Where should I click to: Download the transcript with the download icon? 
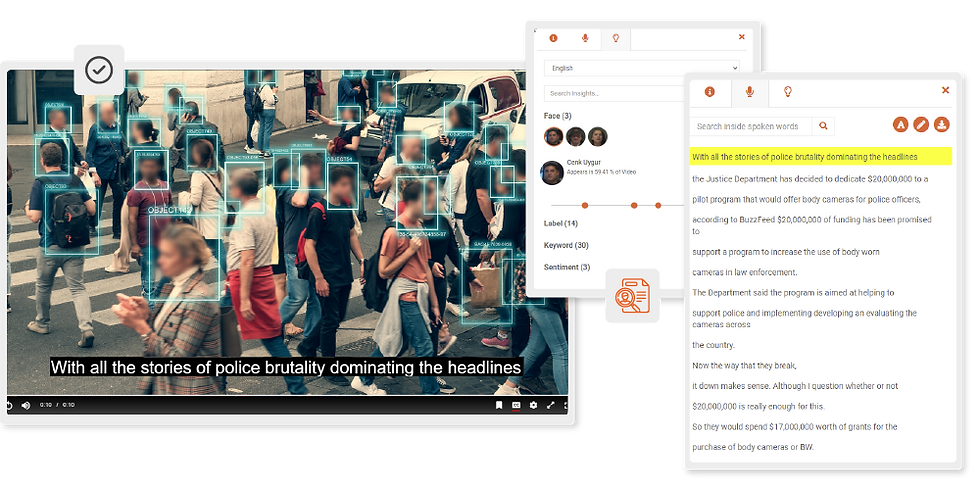(942, 124)
